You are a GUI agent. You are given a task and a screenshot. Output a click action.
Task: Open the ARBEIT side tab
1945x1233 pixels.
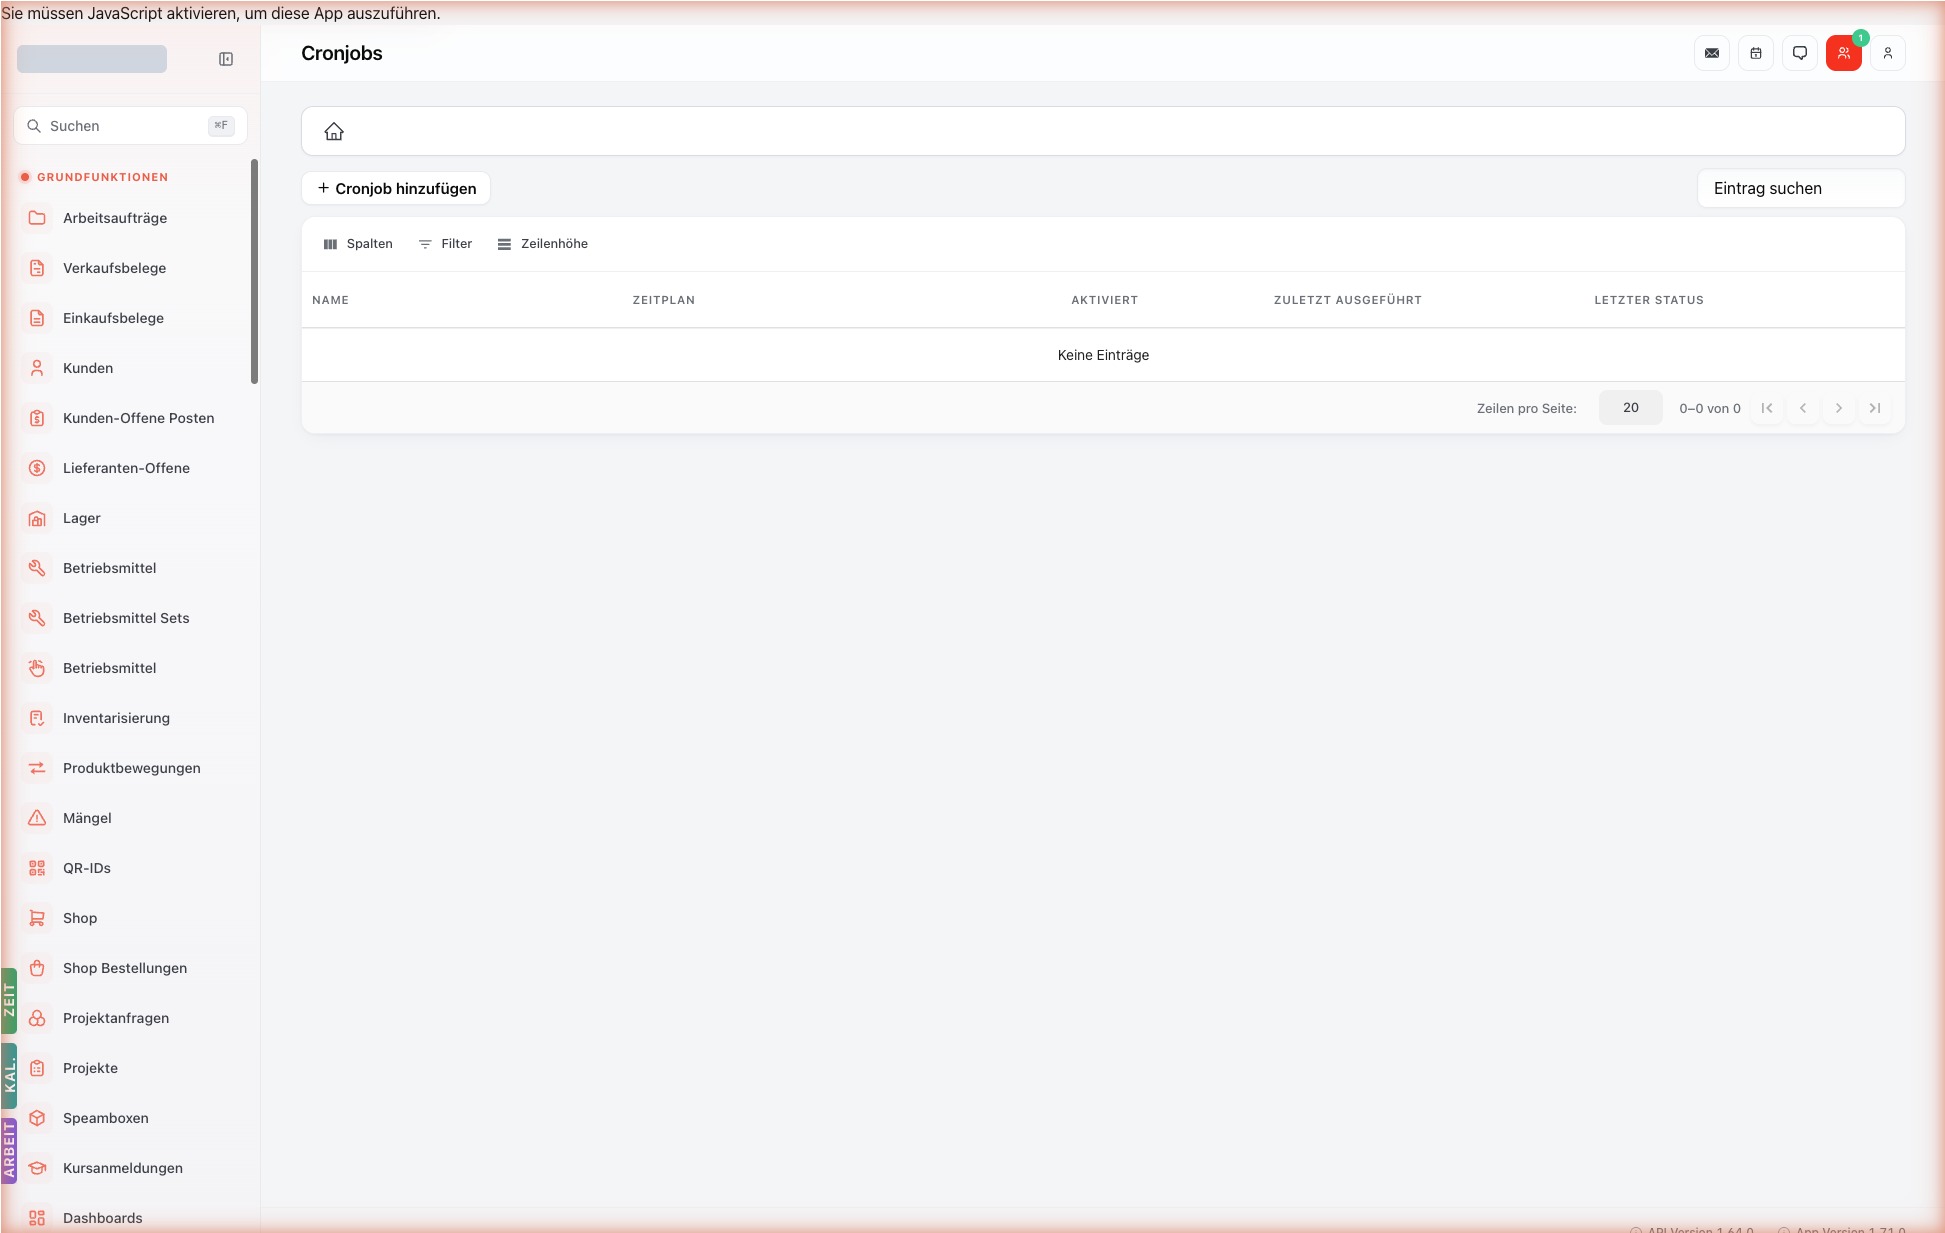point(9,1151)
